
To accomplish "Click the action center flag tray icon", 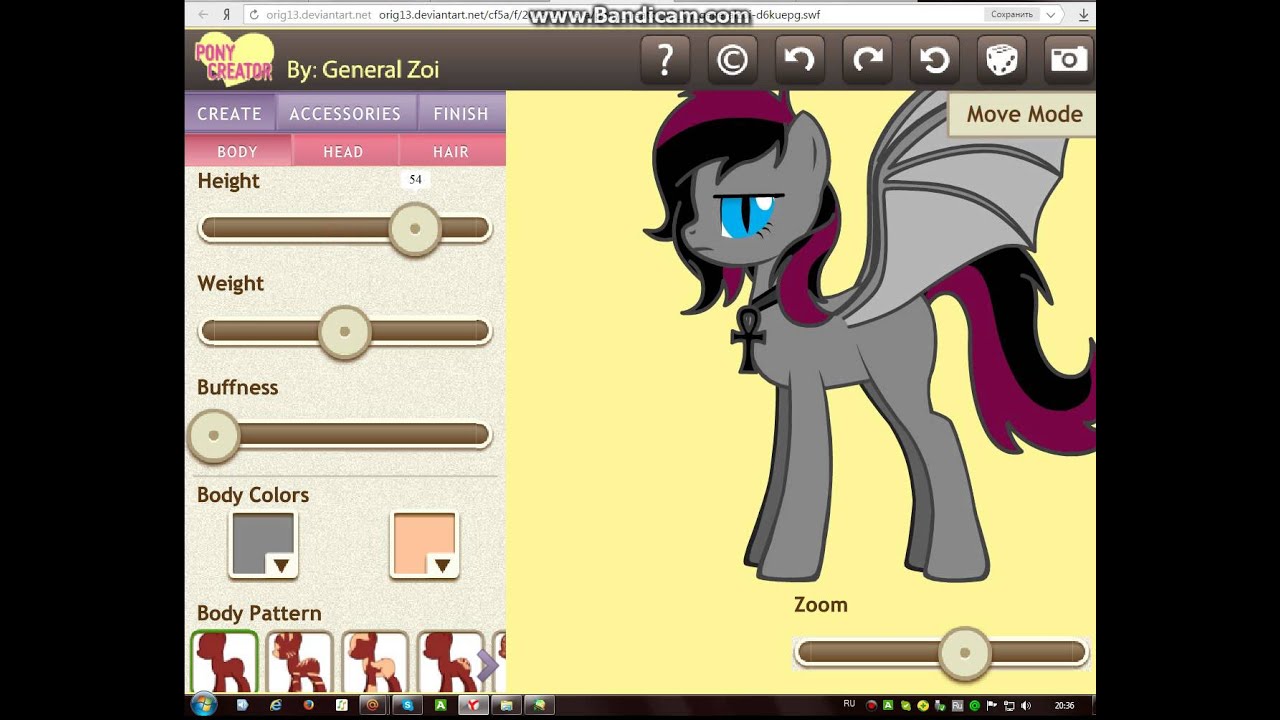I will click(x=992, y=705).
